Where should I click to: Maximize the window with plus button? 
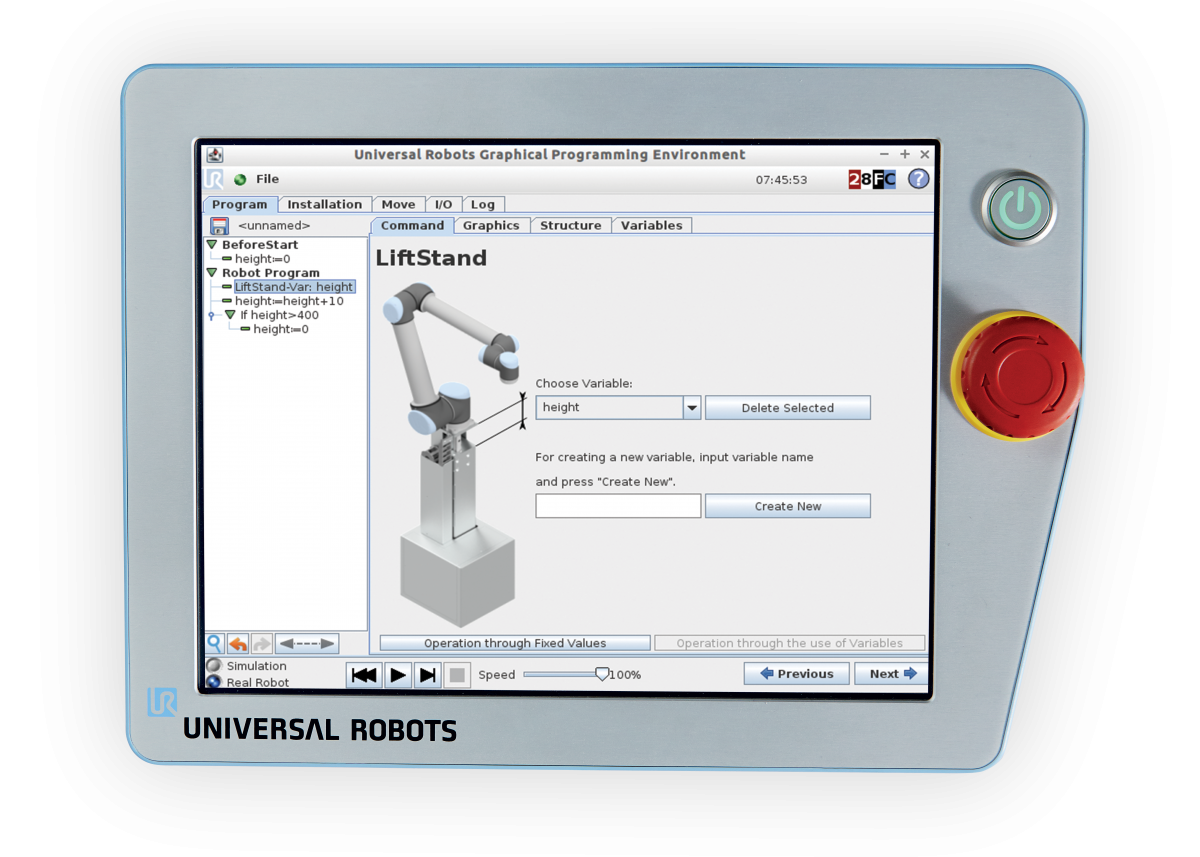tap(905, 155)
